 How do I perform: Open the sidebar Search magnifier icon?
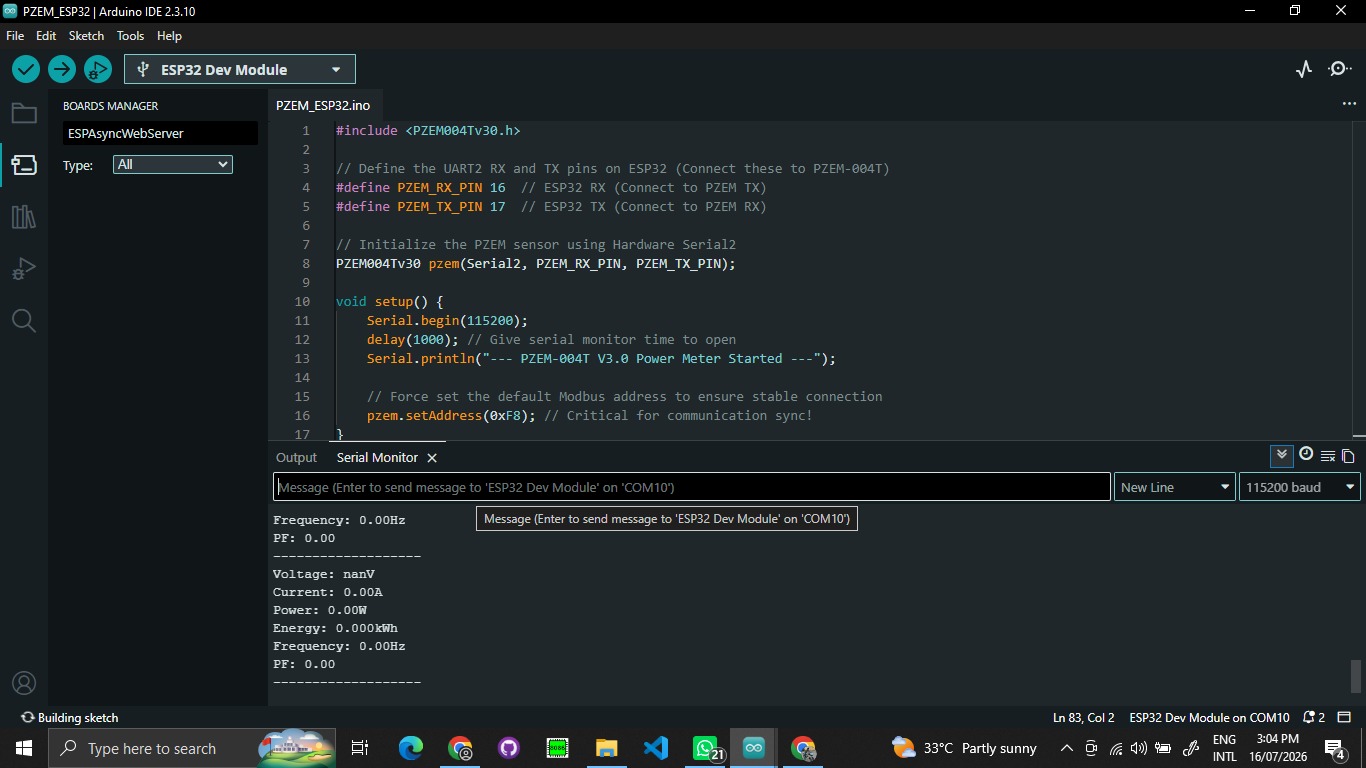(x=24, y=321)
